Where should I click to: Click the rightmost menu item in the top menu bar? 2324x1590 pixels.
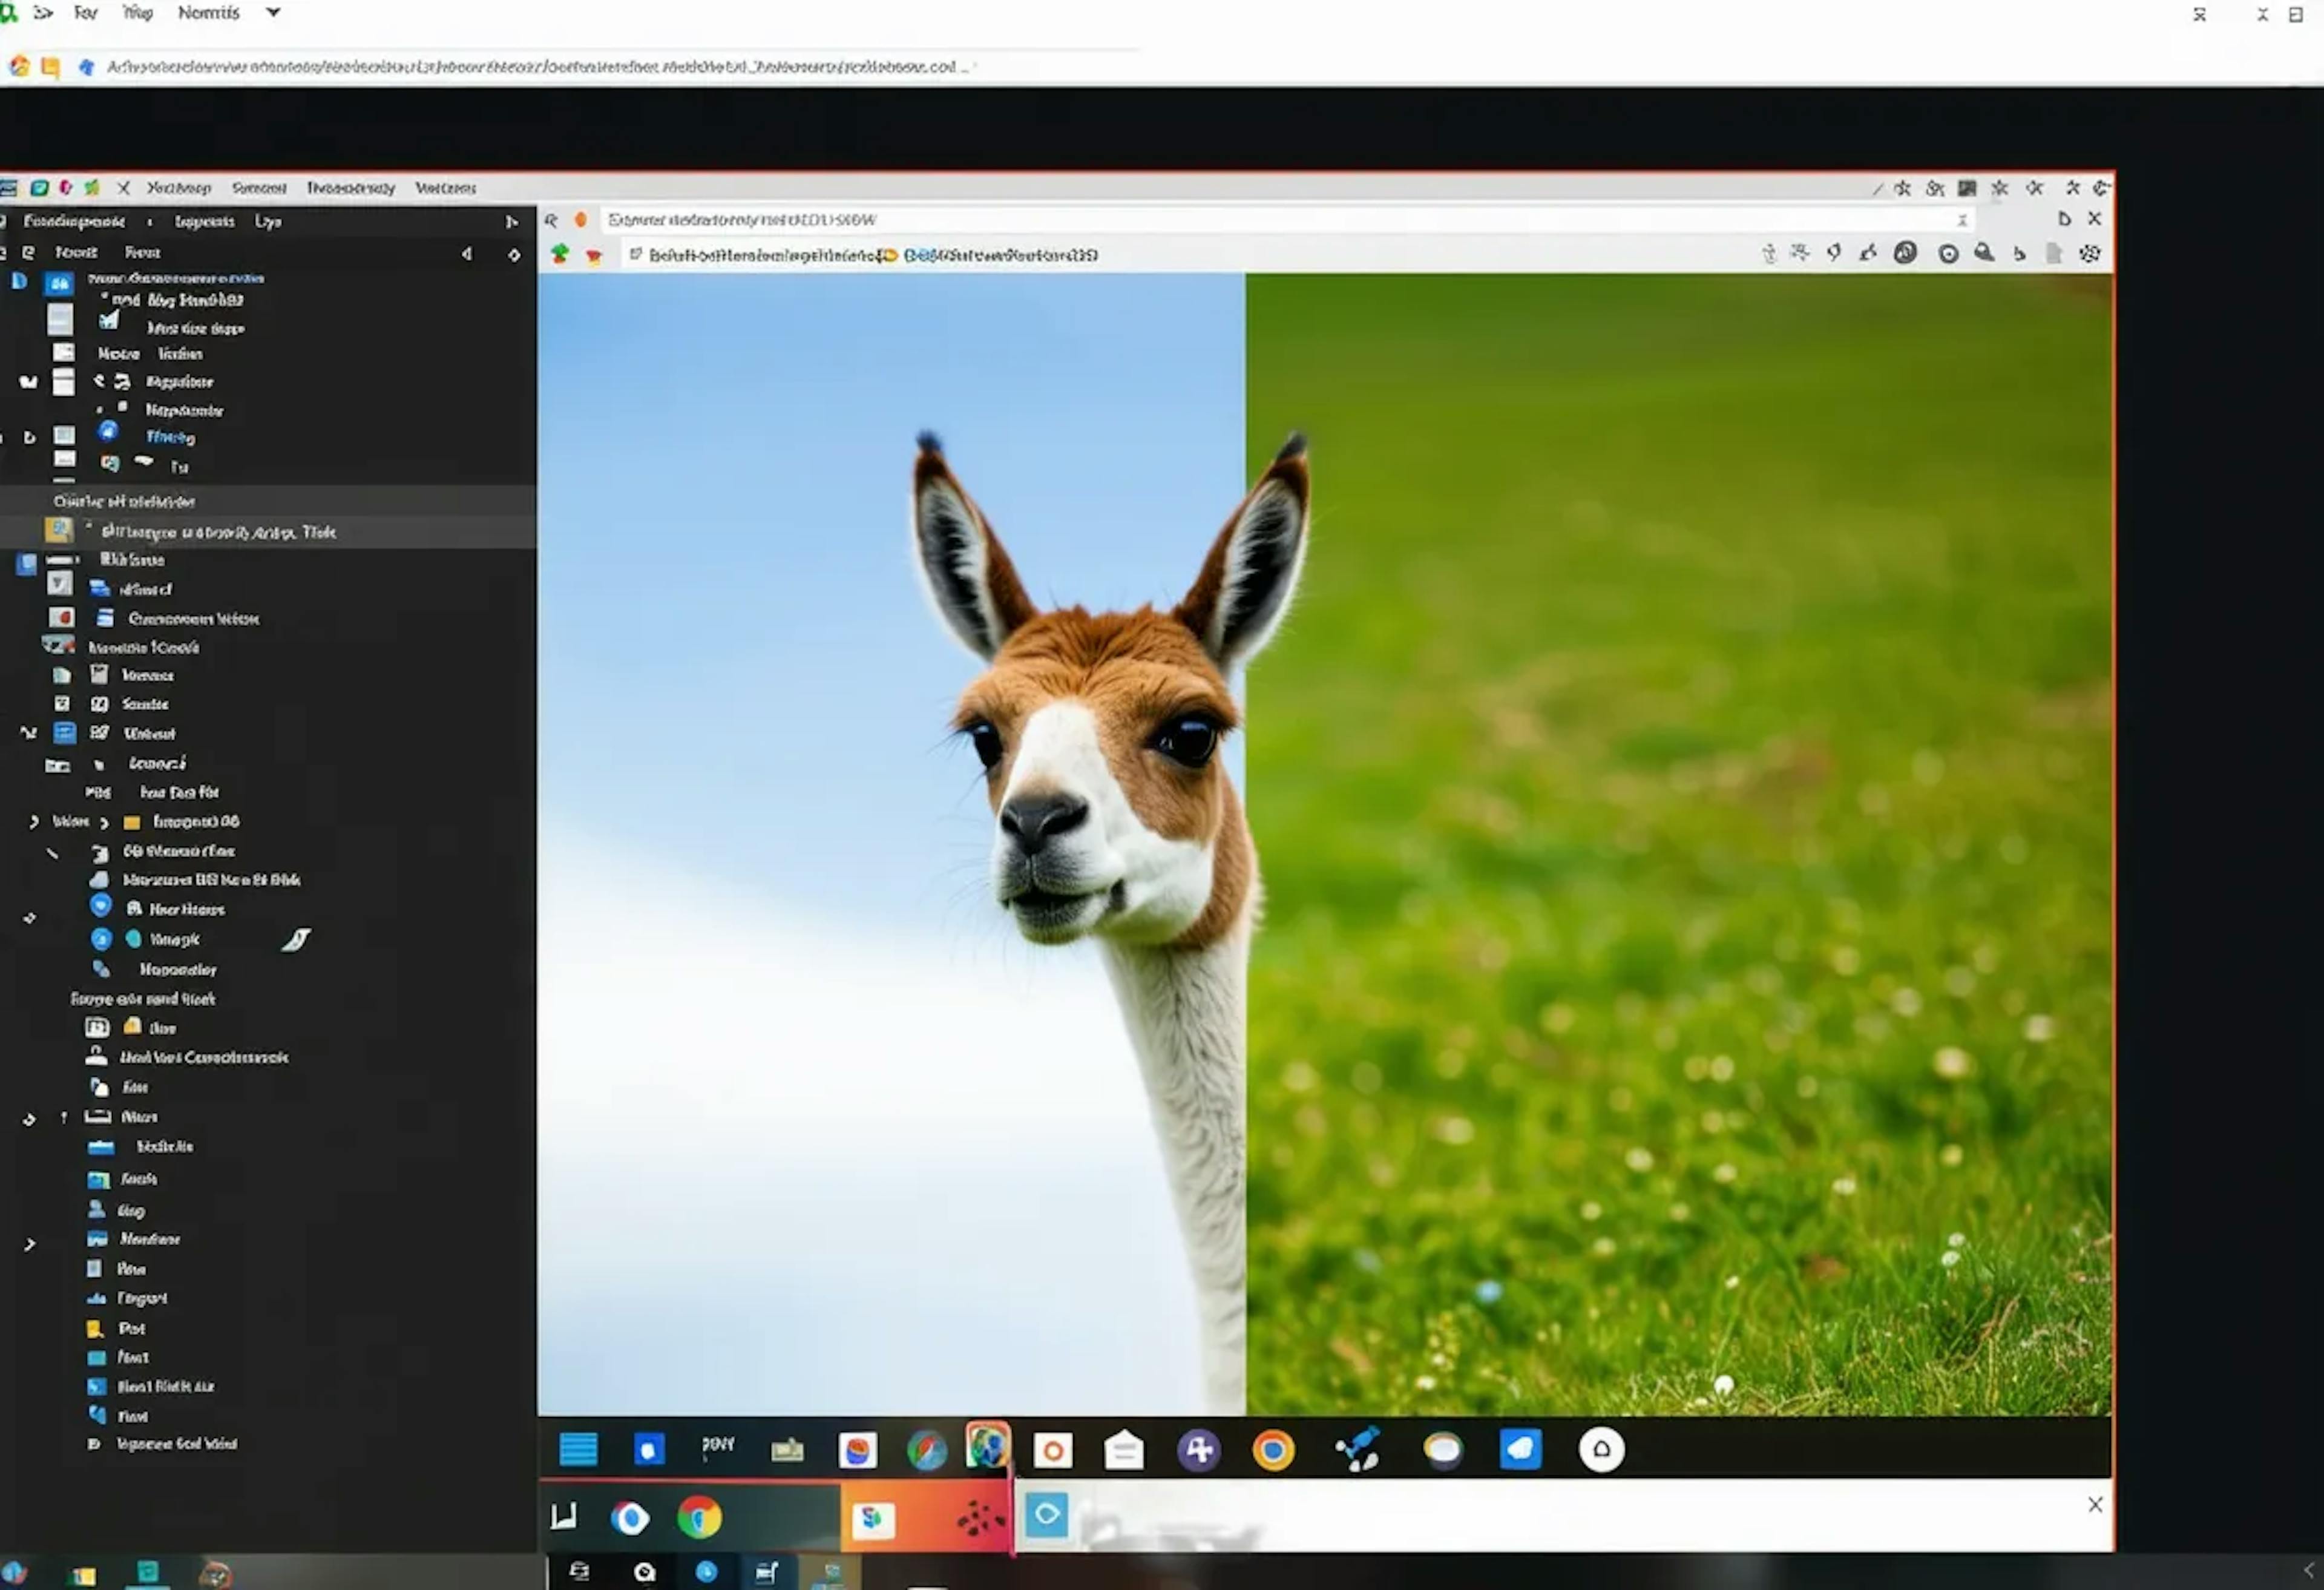coord(445,188)
